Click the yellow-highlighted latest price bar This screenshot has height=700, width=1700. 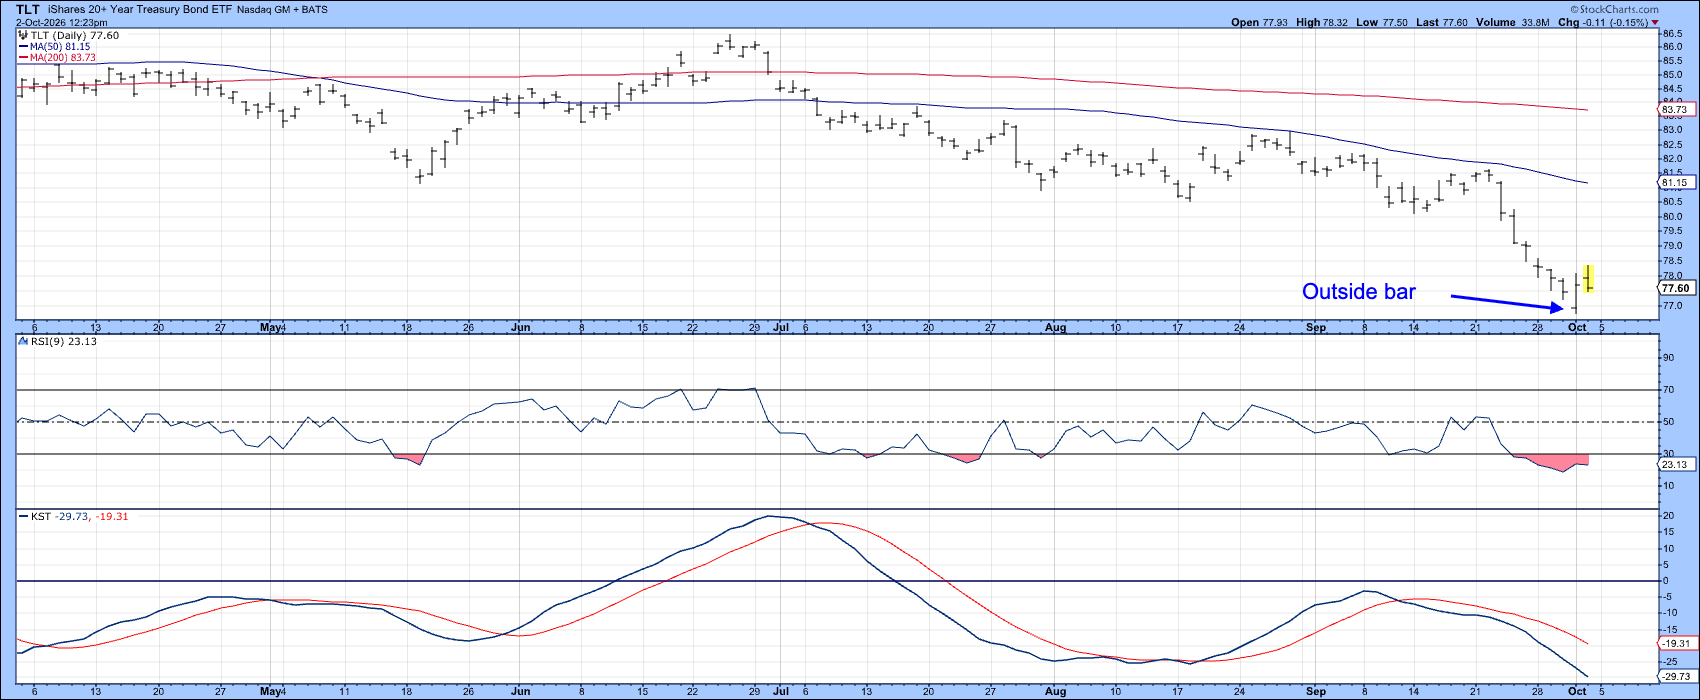point(1589,278)
